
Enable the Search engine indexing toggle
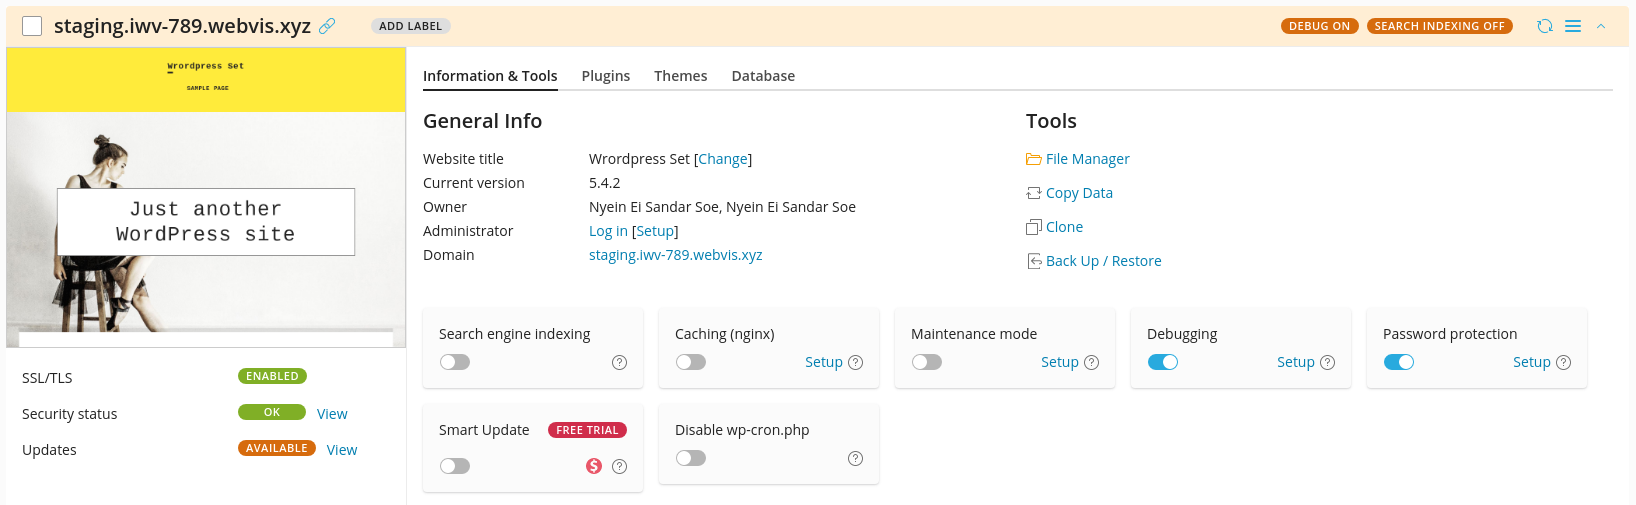pyautogui.click(x=455, y=362)
